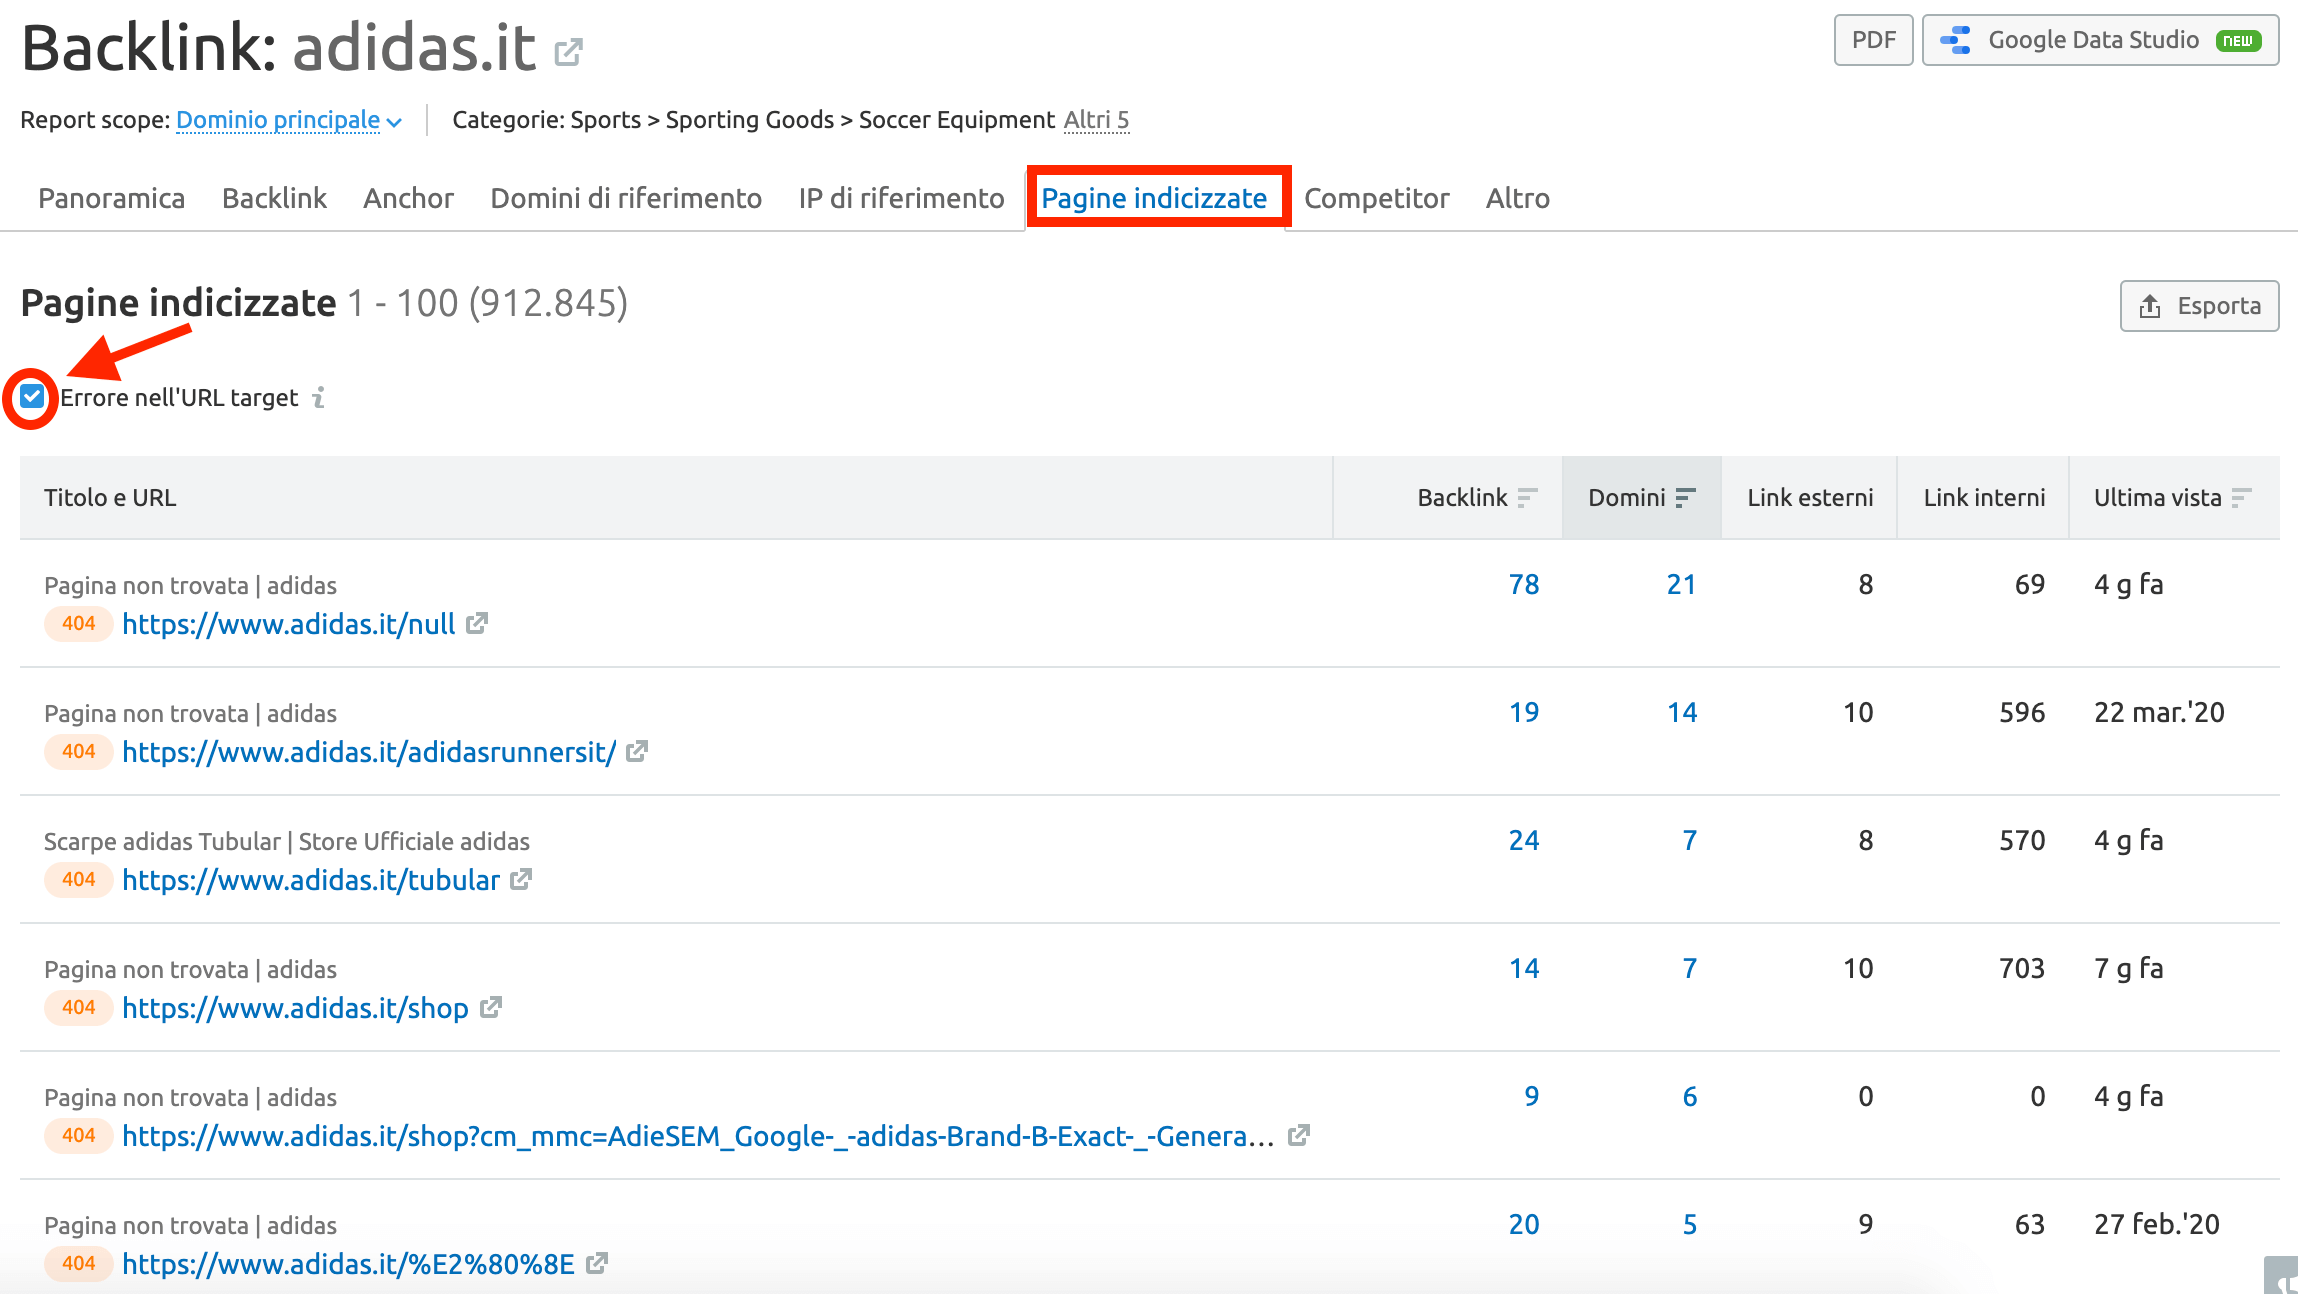Click 'Scarpe adidas Tubular | Store Ufficiale adidas' title

(x=287, y=841)
